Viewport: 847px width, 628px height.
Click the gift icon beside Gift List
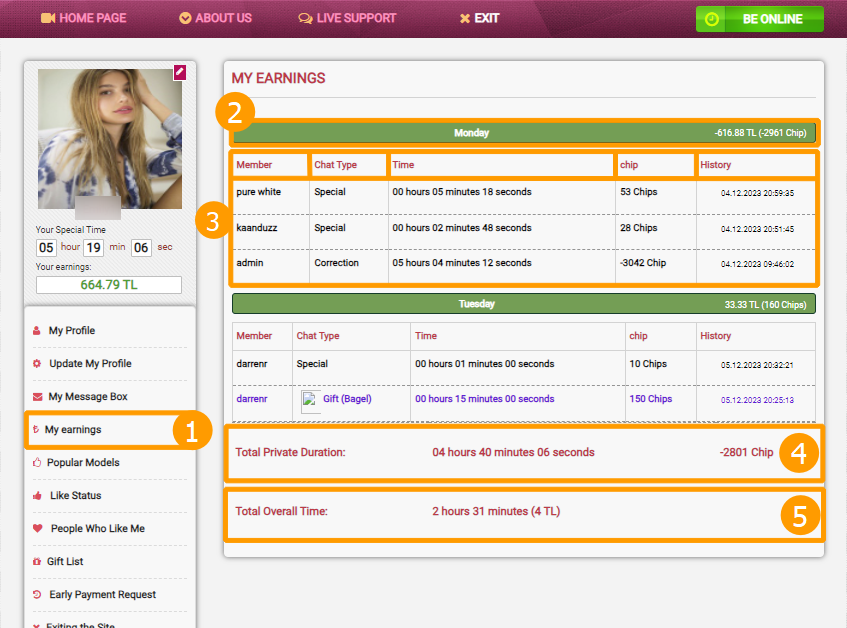37,562
